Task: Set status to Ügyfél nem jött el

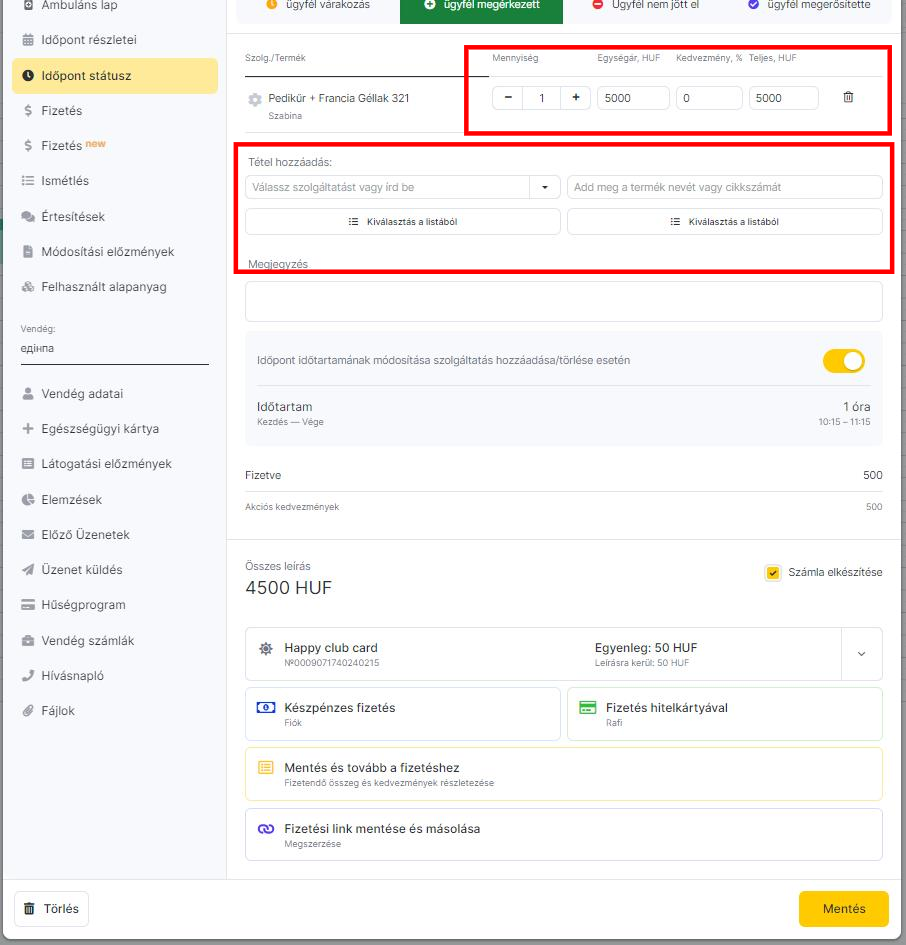Action: point(645,5)
